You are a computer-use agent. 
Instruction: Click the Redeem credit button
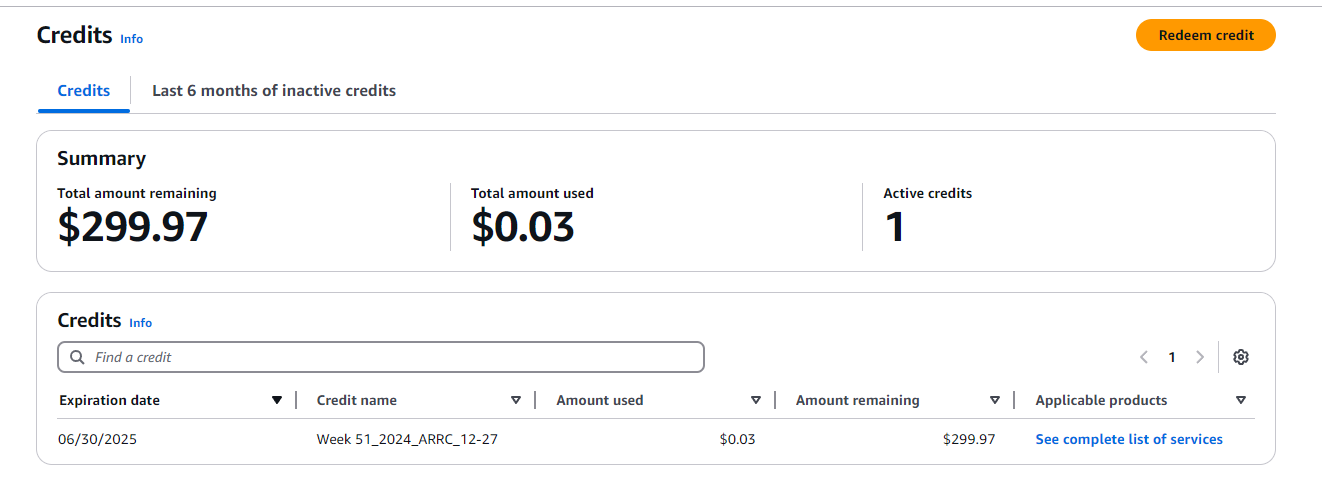1206,35
